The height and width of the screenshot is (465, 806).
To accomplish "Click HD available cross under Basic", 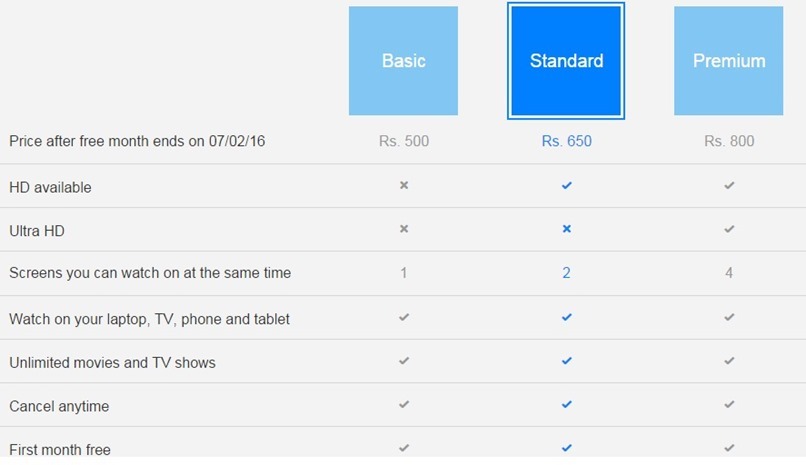I will coord(404,185).
